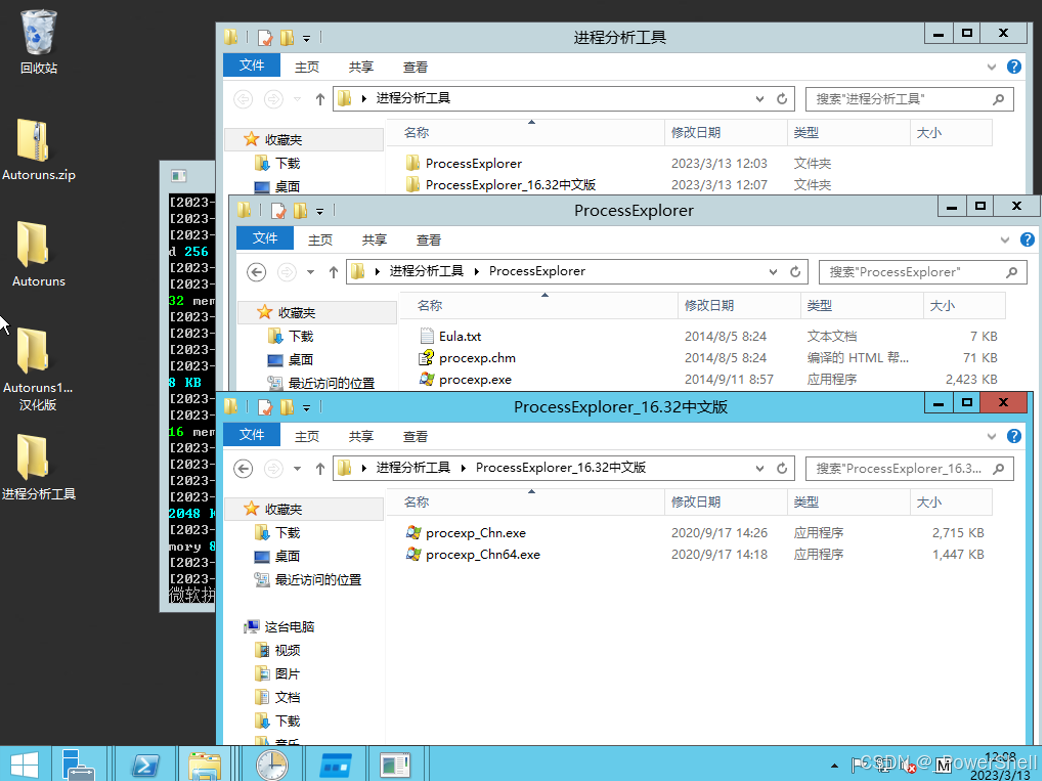Go up one level in 进程分析工具 window
Image resolution: width=1042 pixels, height=781 pixels.
[320, 99]
